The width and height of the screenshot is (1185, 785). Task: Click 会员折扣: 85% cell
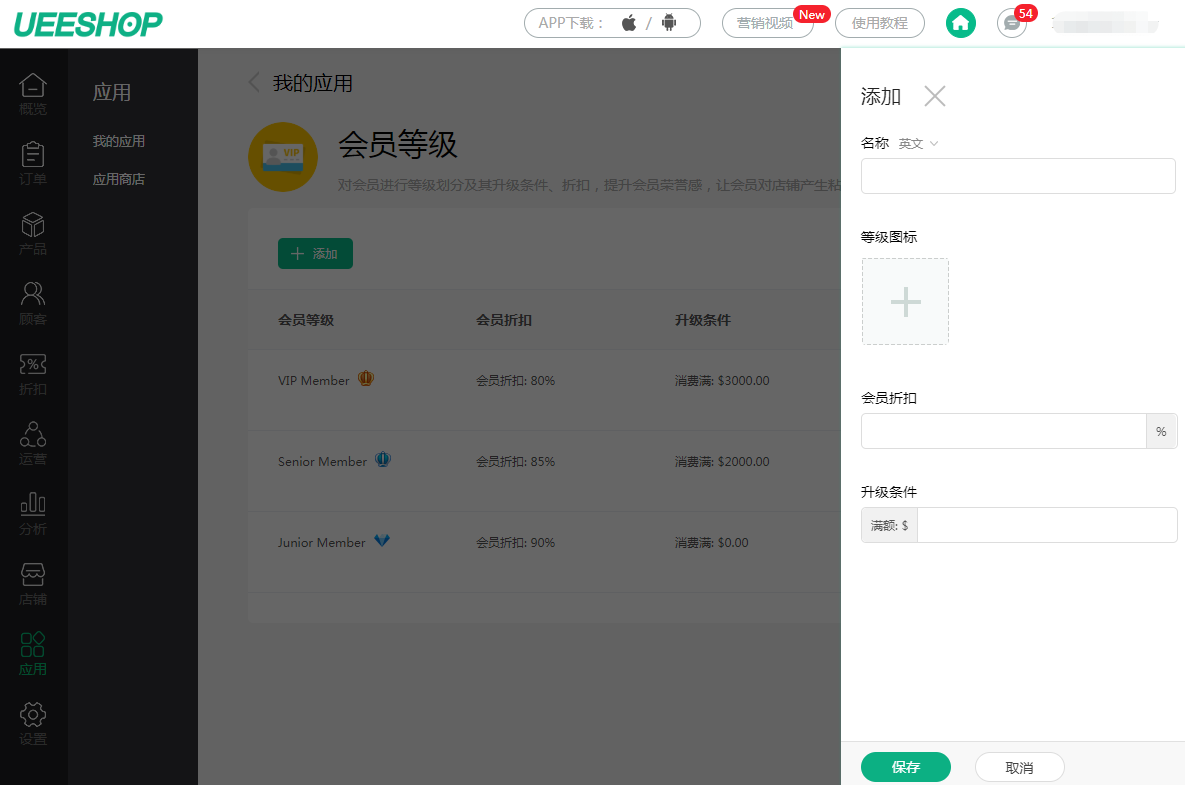tap(515, 462)
